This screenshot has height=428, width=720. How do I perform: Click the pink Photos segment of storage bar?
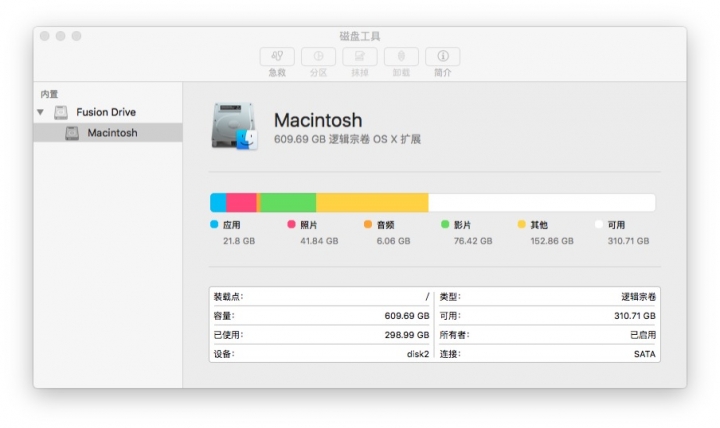click(x=241, y=203)
